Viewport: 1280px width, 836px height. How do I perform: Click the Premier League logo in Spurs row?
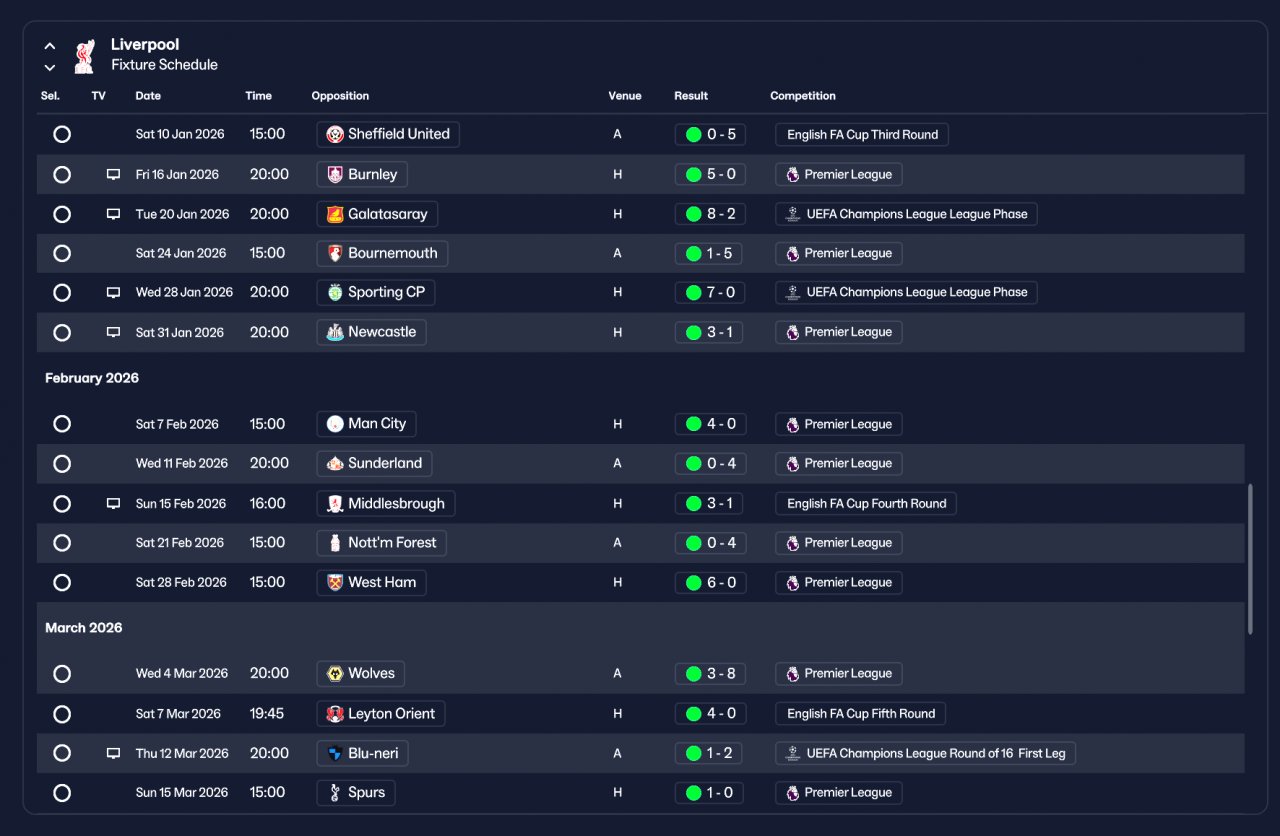pos(792,793)
